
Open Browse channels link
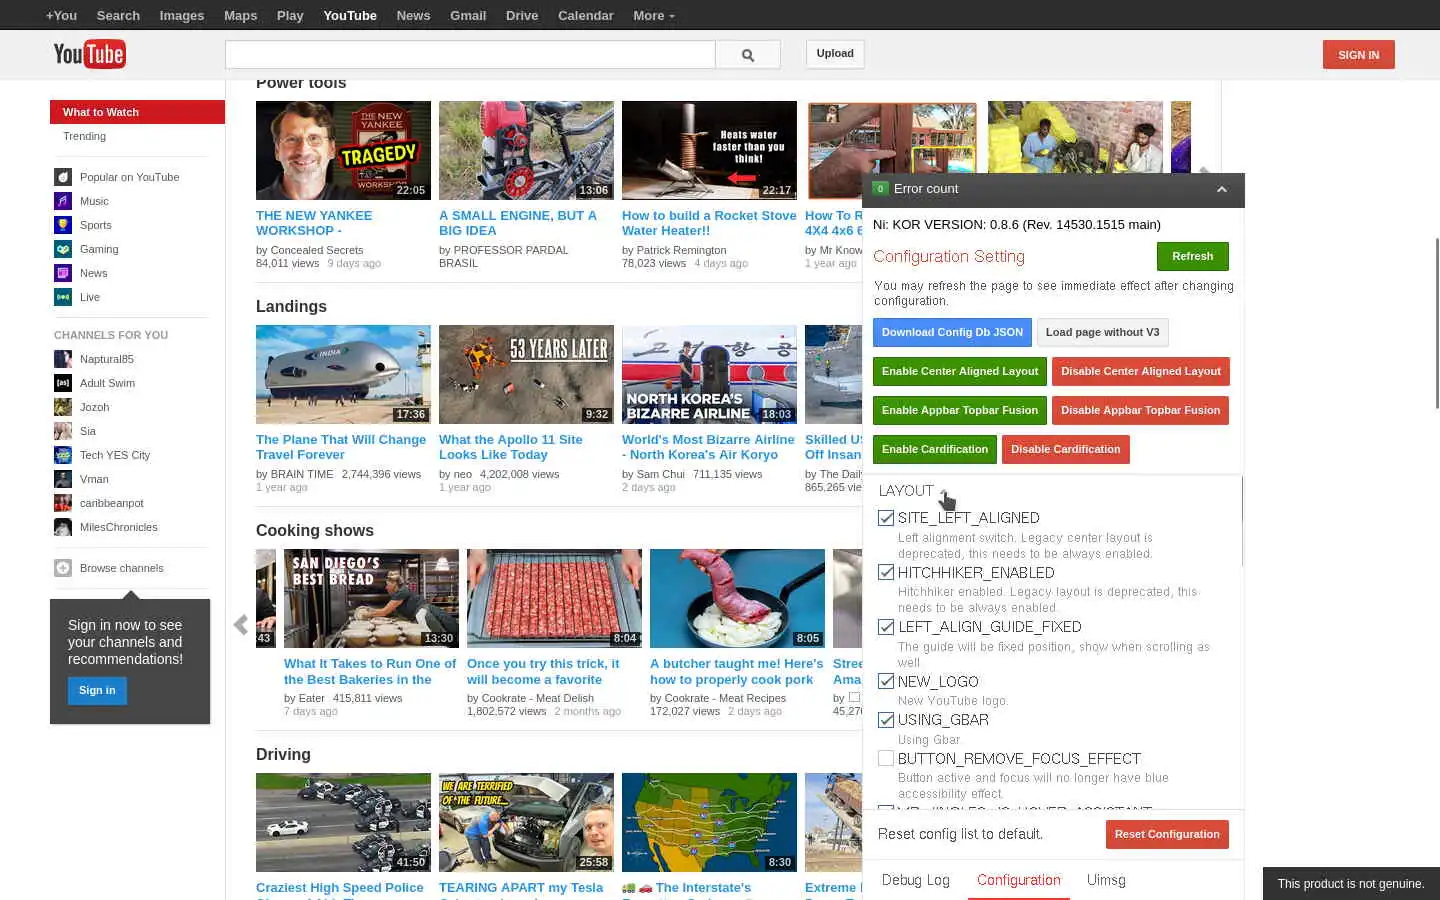point(122,568)
